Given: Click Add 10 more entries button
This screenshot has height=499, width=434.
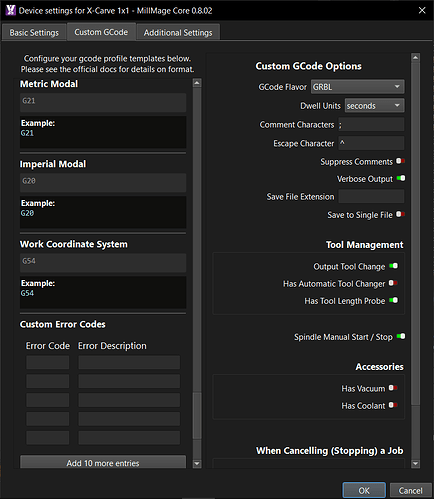Looking at the screenshot, I should coord(103,462).
